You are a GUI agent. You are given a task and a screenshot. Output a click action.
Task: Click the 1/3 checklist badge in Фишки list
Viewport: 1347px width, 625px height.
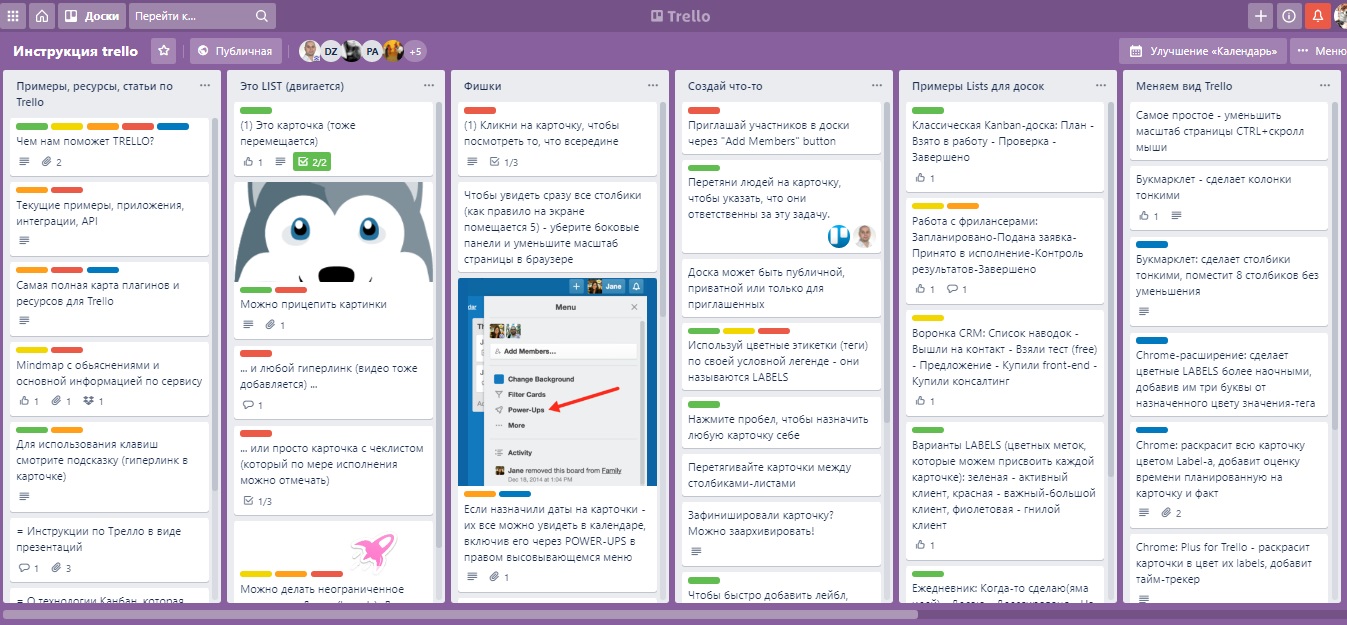tap(503, 162)
